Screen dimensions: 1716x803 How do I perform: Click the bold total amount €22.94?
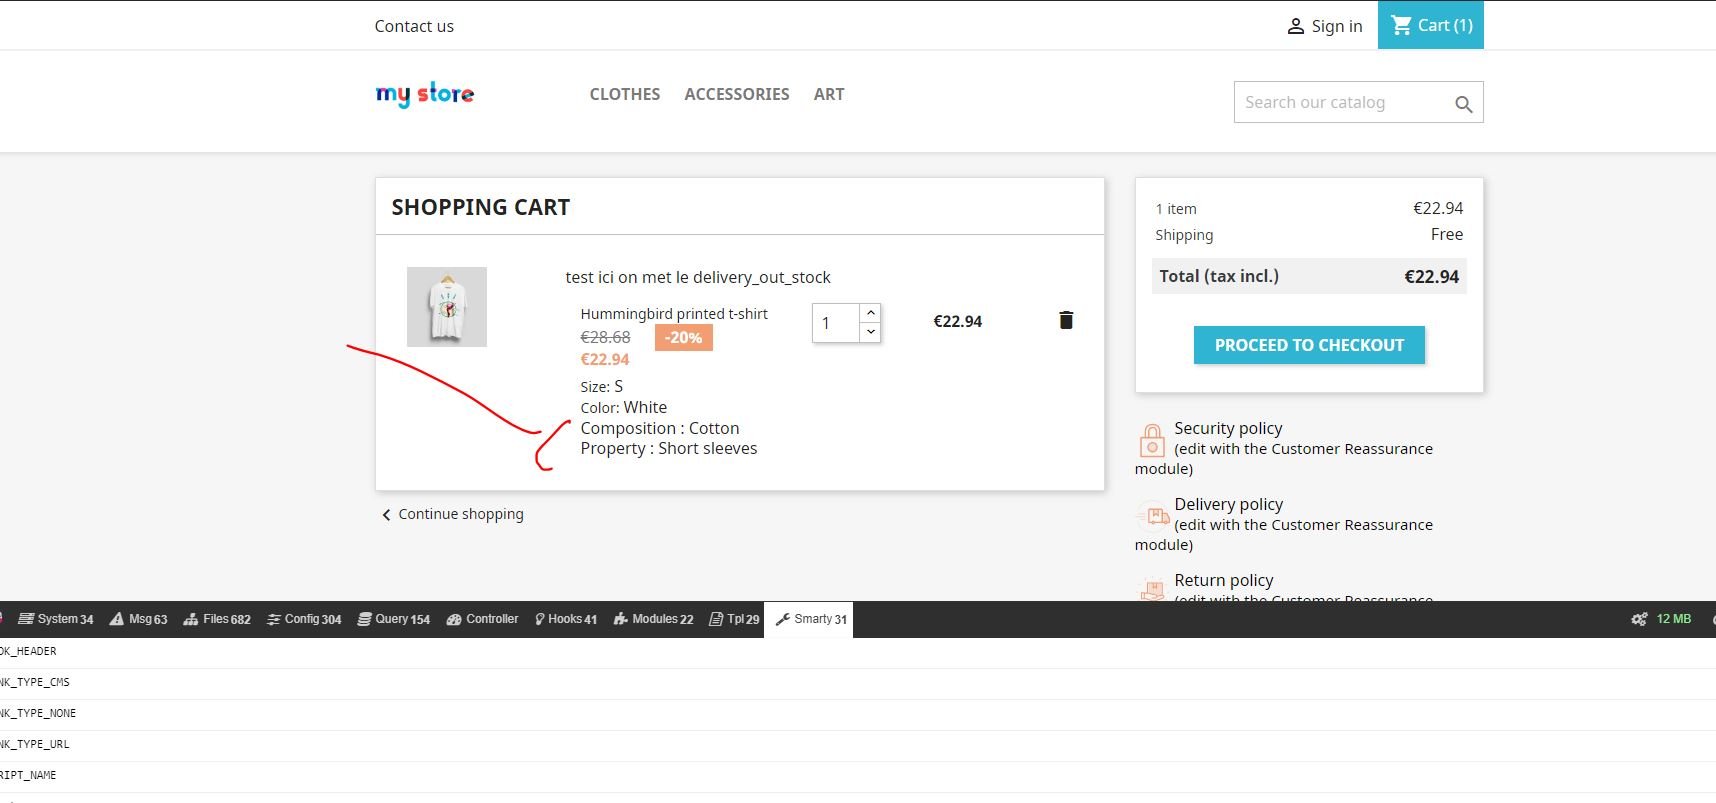[x=1432, y=277]
